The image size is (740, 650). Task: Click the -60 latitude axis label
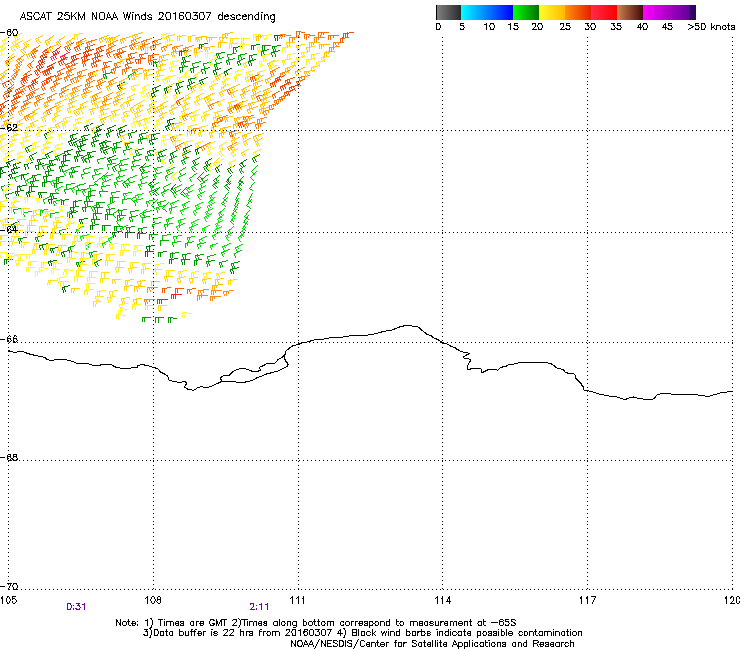coord(9,33)
